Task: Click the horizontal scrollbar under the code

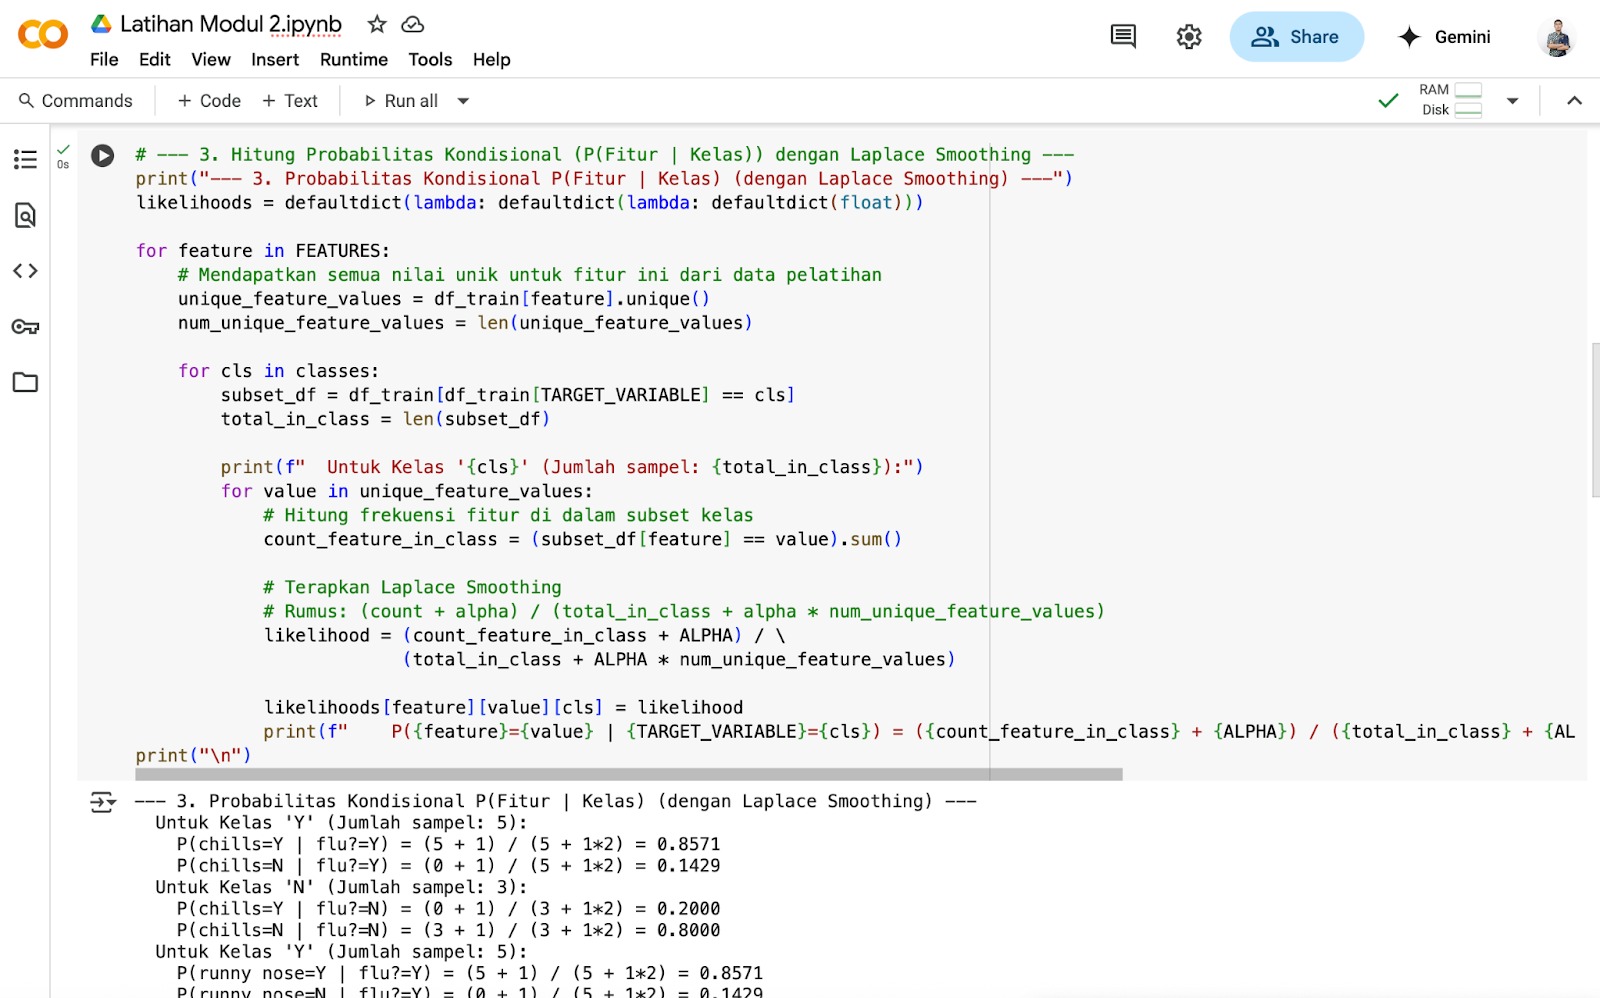Action: 628,774
